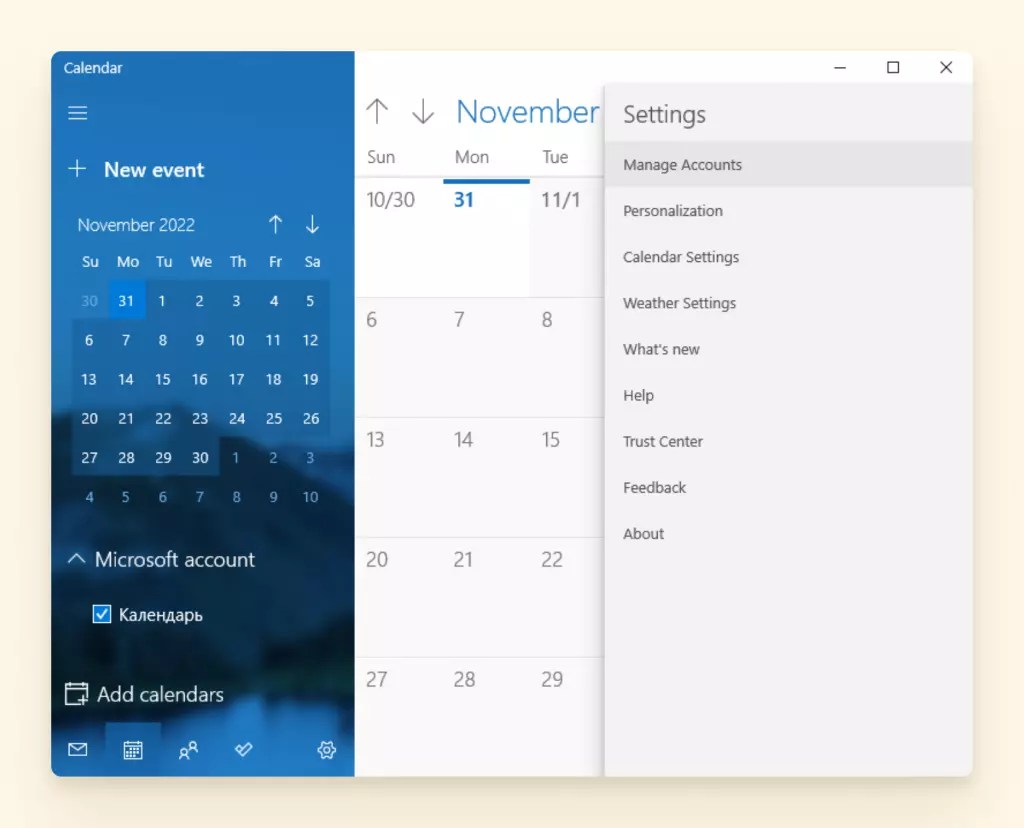The width and height of the screenshot is (1024, 828).
Task: Create a new event
Action: tap(153, 169)
